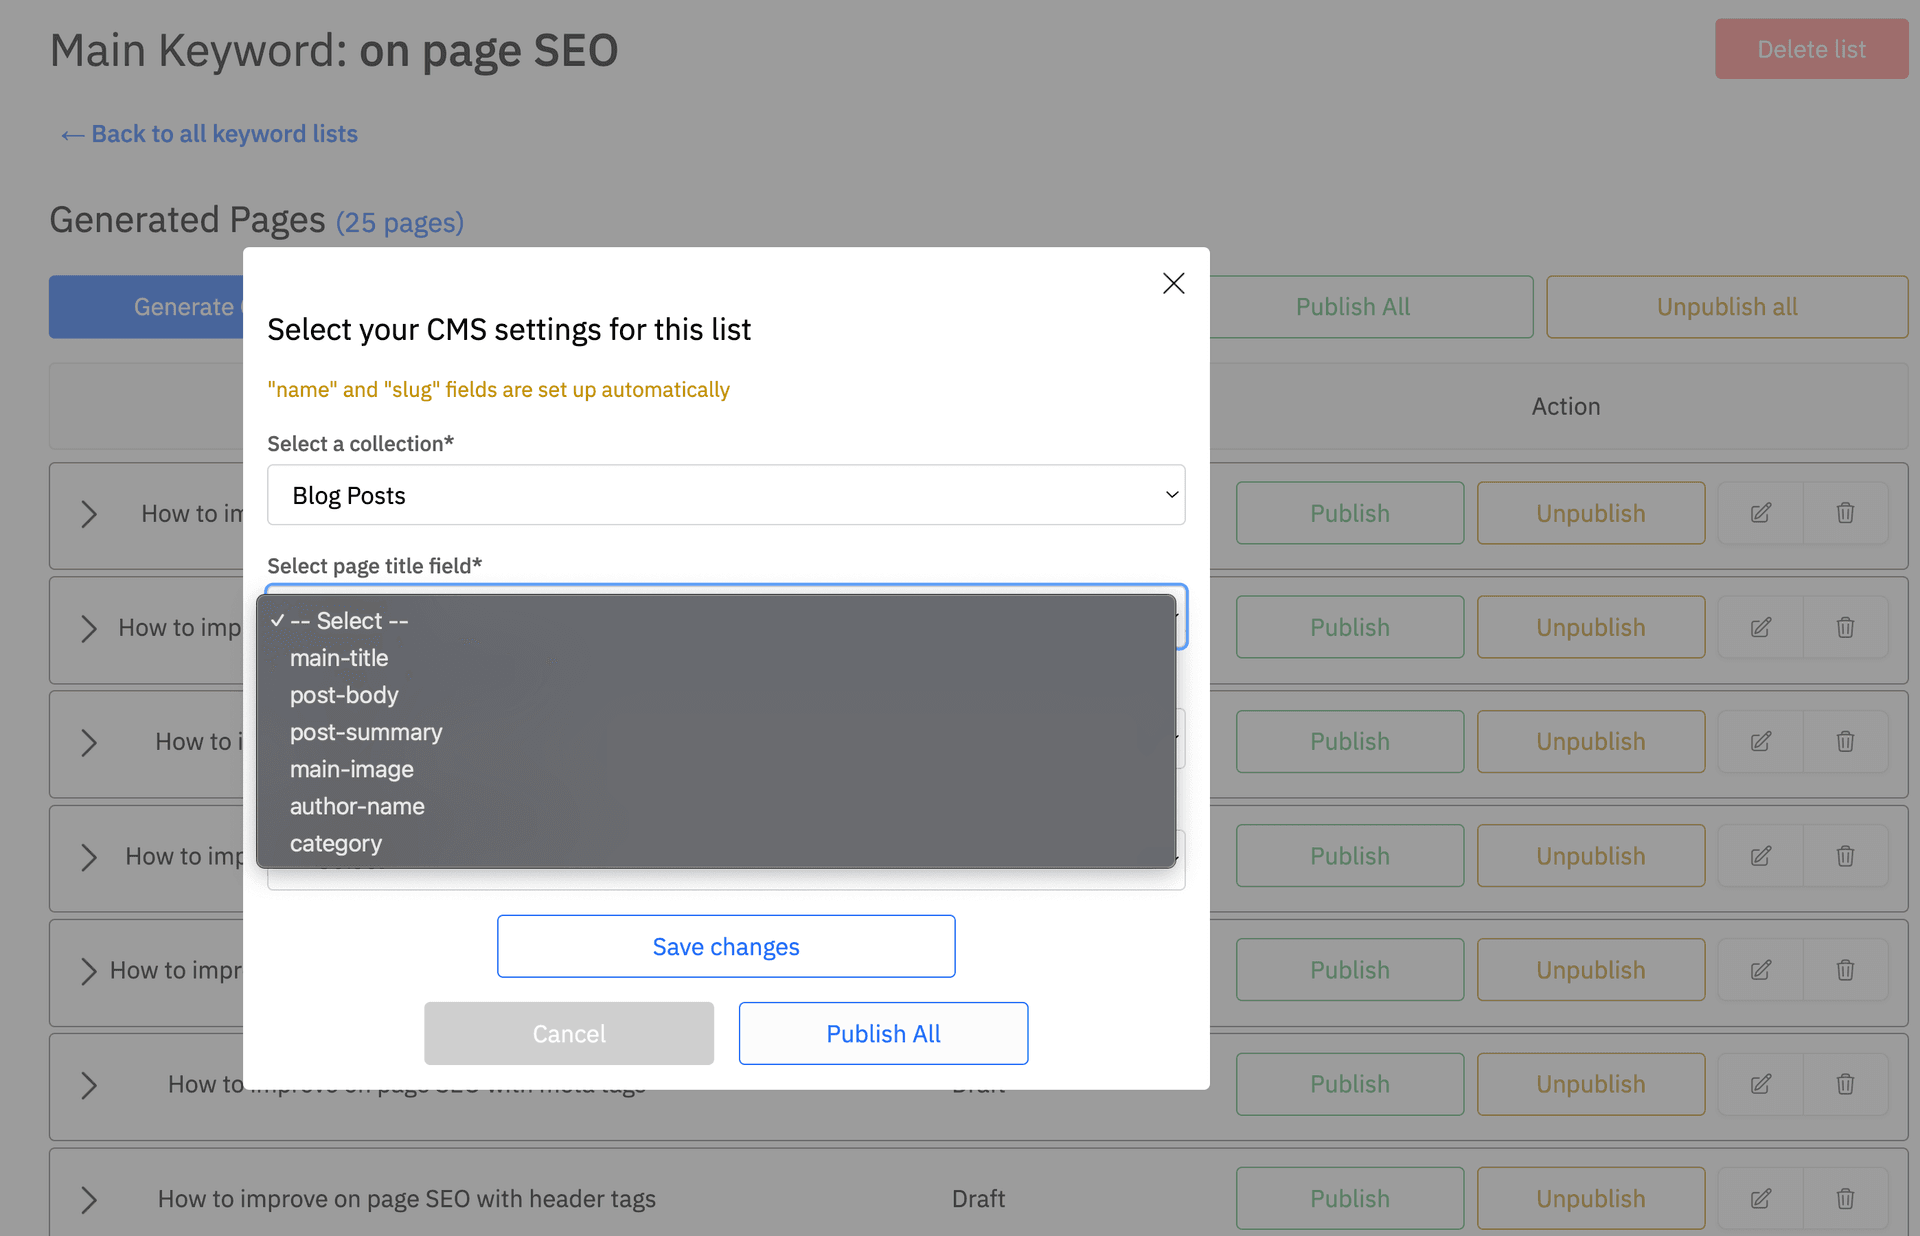Close the CMS settings modal
Viewport: 1920px width, 1236px height.
click(x=1172, y=283)
